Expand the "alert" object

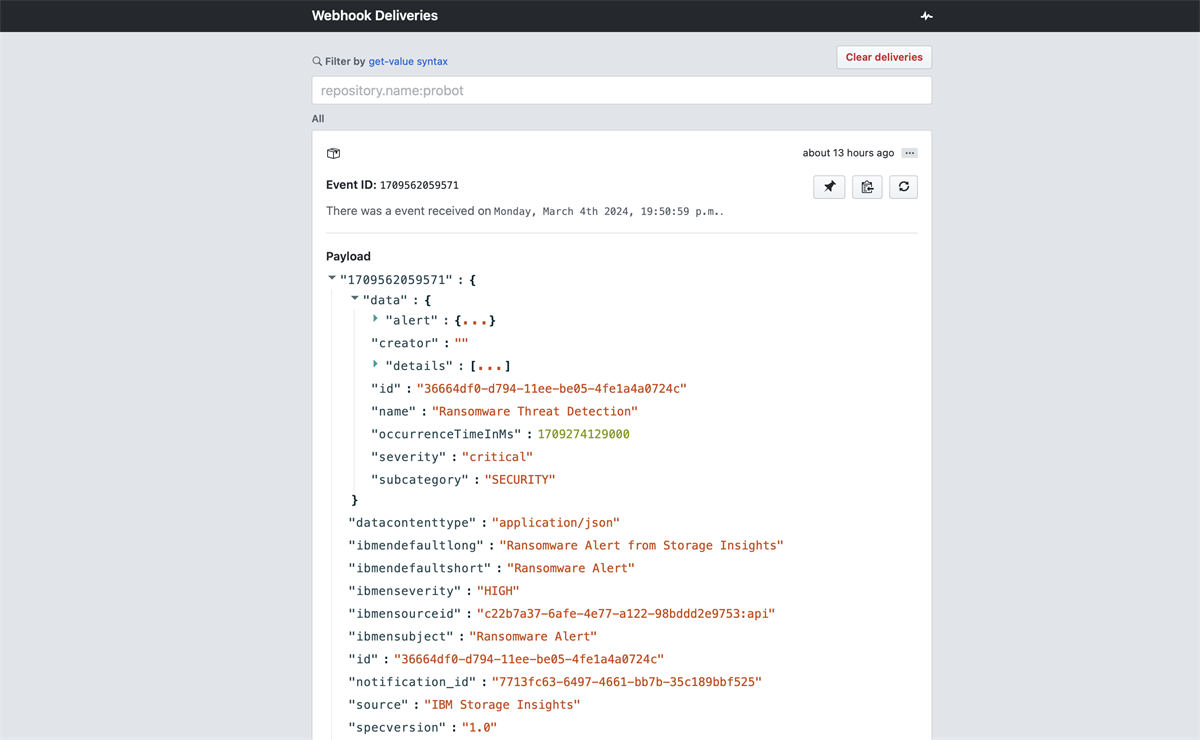click(x=375, y=319)
